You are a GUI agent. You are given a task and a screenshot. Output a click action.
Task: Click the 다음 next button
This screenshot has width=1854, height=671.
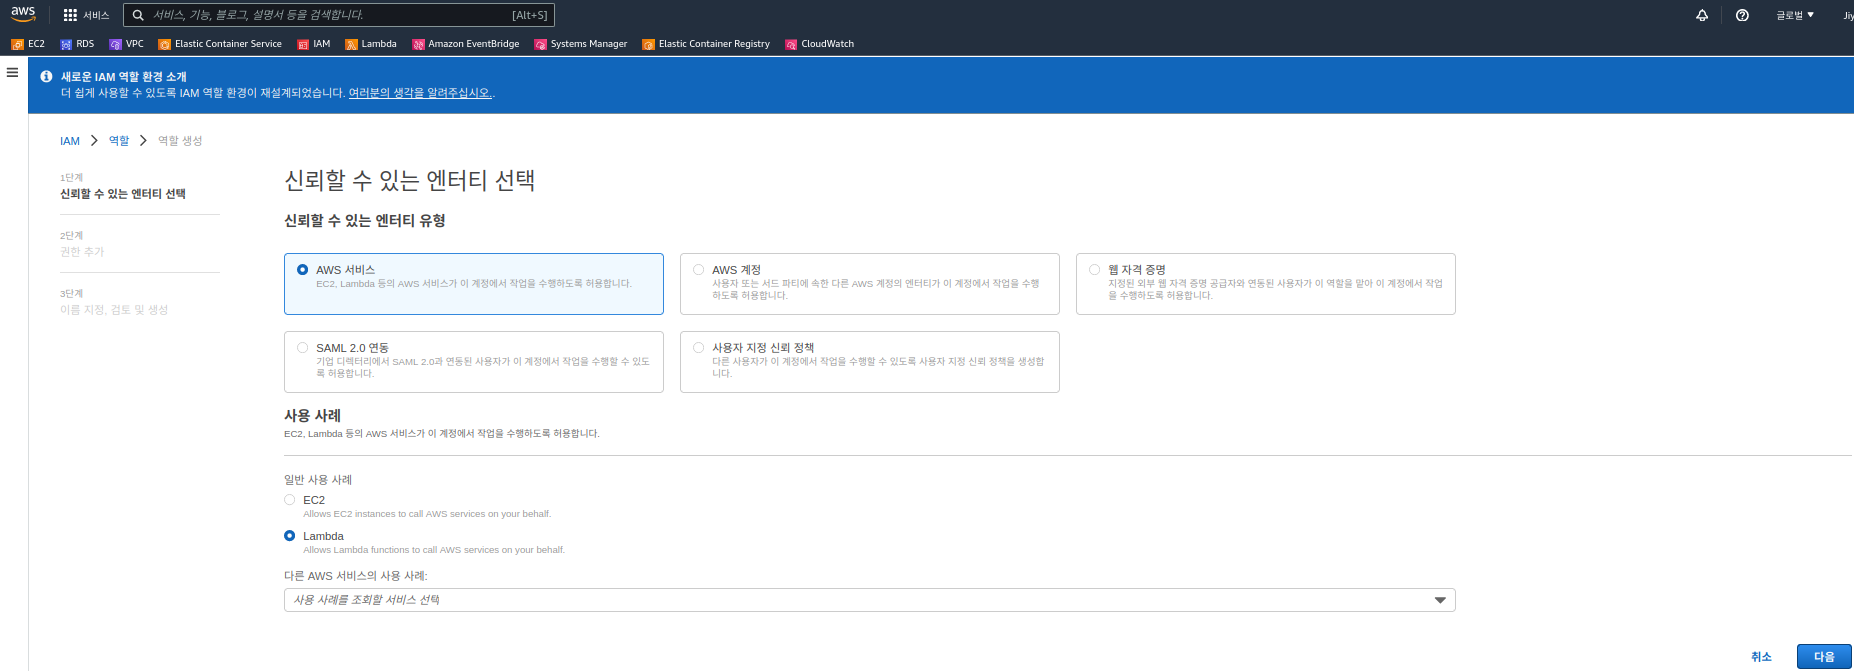point(1824,657)
